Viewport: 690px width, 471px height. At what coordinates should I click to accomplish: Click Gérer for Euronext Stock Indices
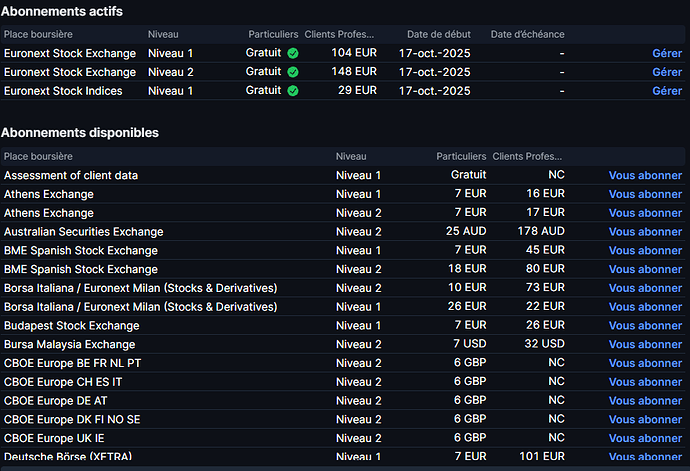point(667,91)
